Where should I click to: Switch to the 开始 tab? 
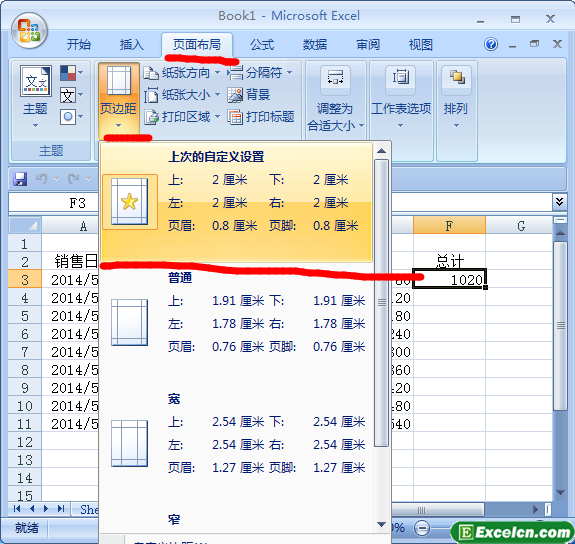(x=78, y=45)
